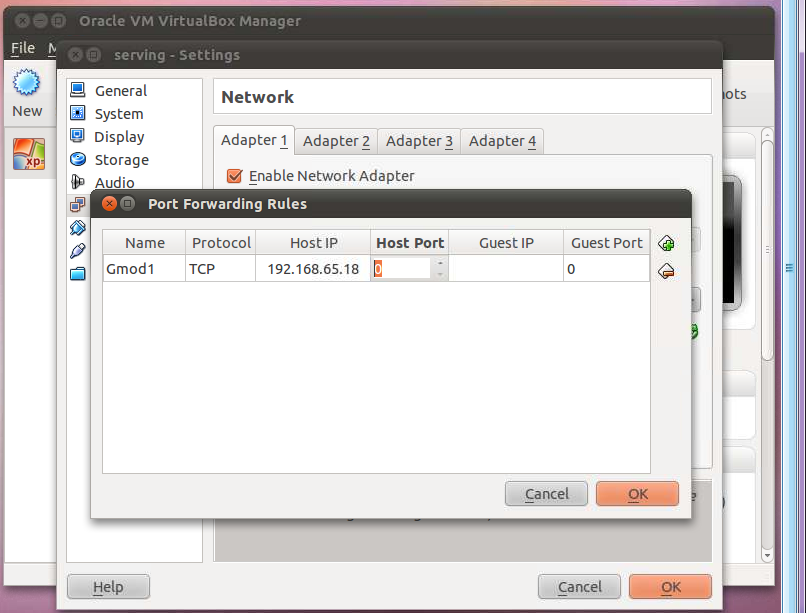The height and width of the screenshot is (613, 806).
Task: Toggle Enable Network Adapter checkbox
Action: 234,176
